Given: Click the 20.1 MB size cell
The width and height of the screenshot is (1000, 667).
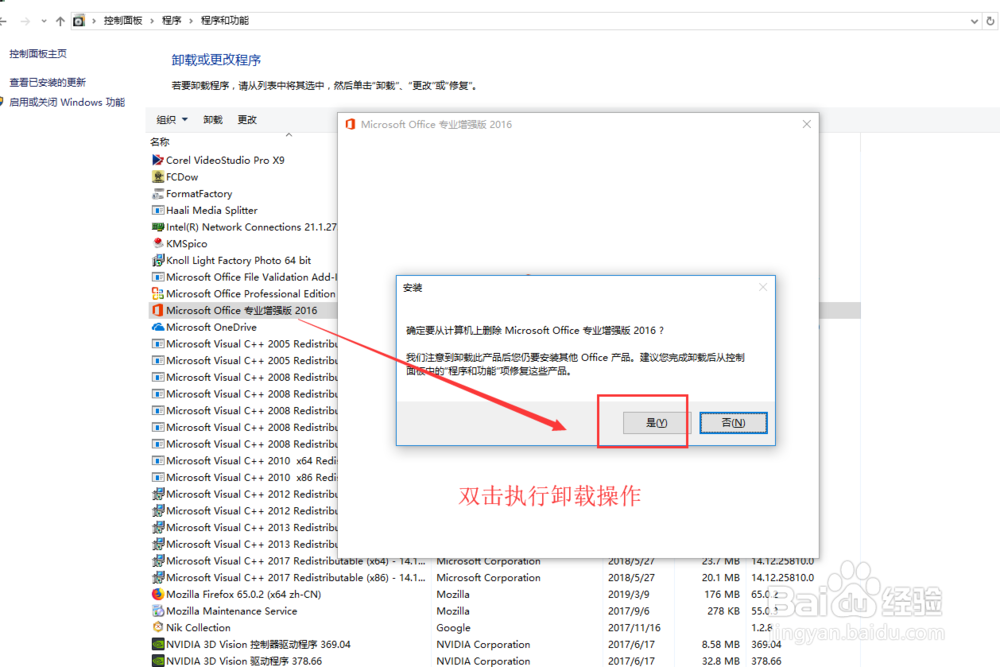Looking at the screenshot, I should pos(721,577).
